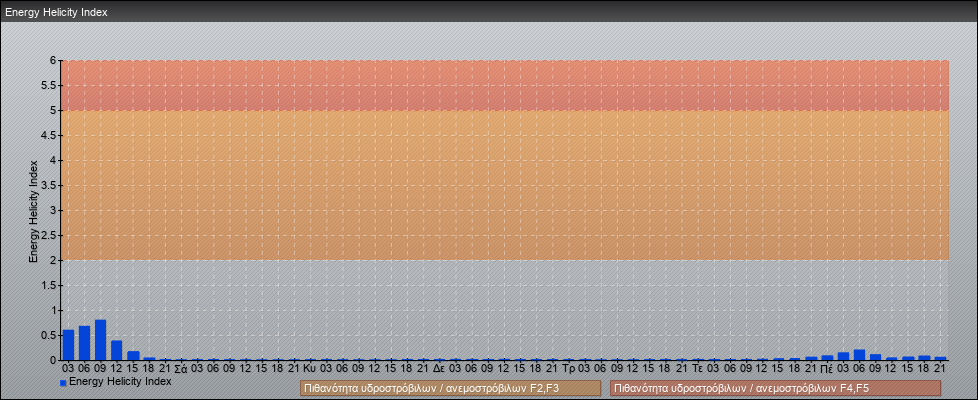Click the 0.5 tick label on the y-axis
The height and width of the screenshot is (400, 978).
coord(50,335)
